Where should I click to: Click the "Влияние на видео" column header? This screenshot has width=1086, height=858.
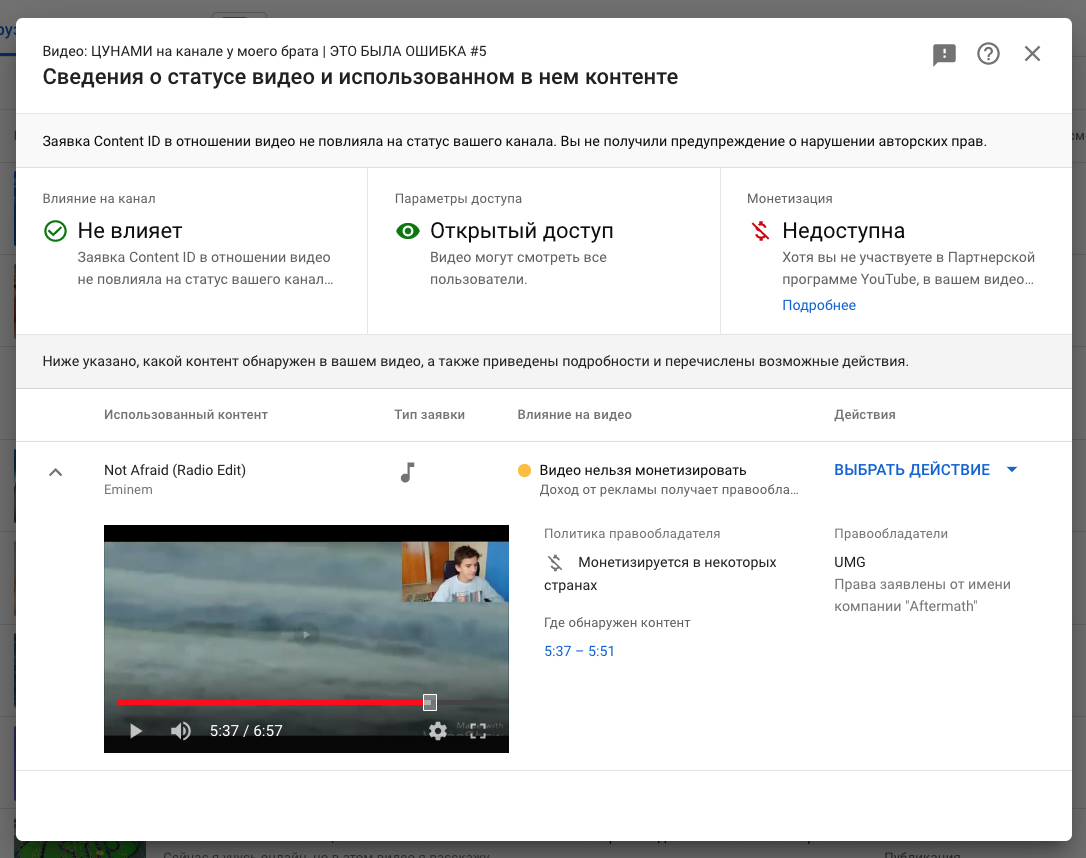[x=574, y=415]
